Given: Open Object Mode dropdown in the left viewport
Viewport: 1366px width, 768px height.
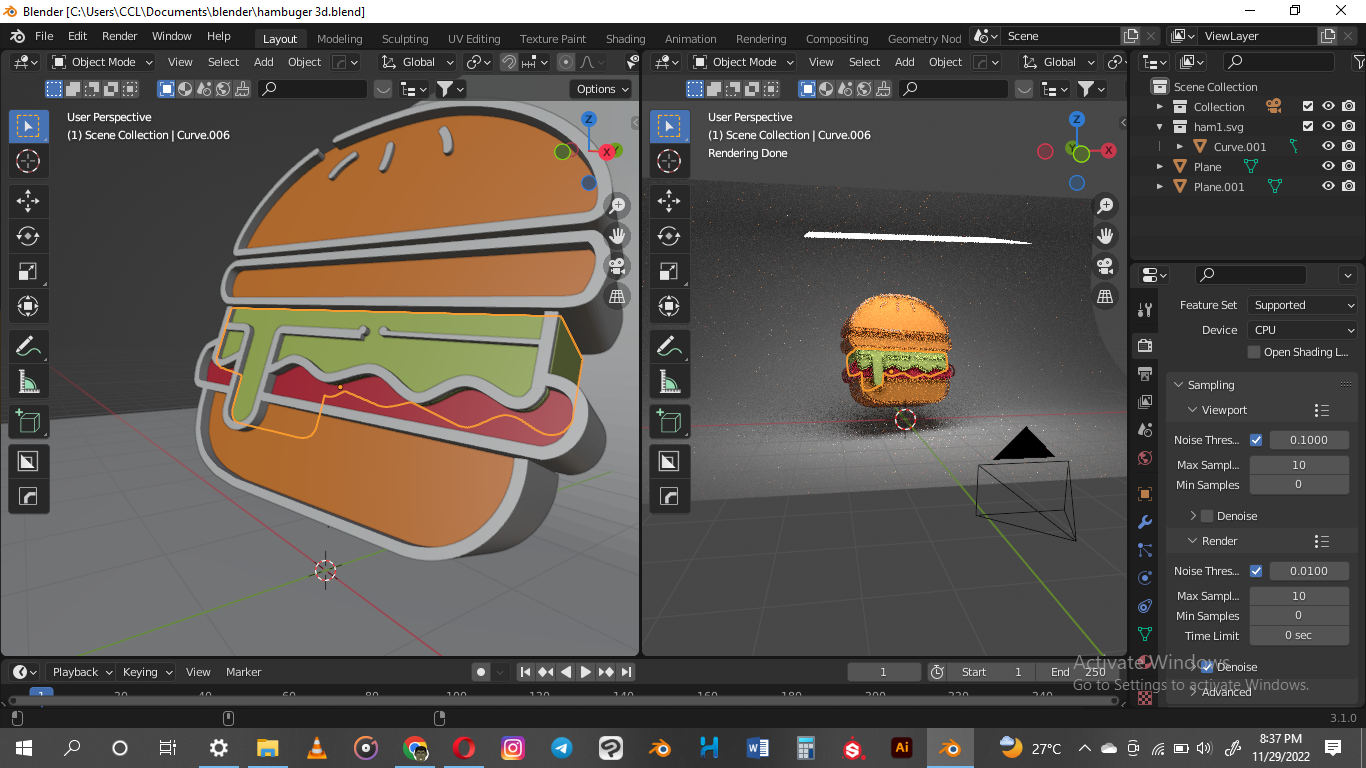Looking at the screenshot, I should click(x=101, y=62).
